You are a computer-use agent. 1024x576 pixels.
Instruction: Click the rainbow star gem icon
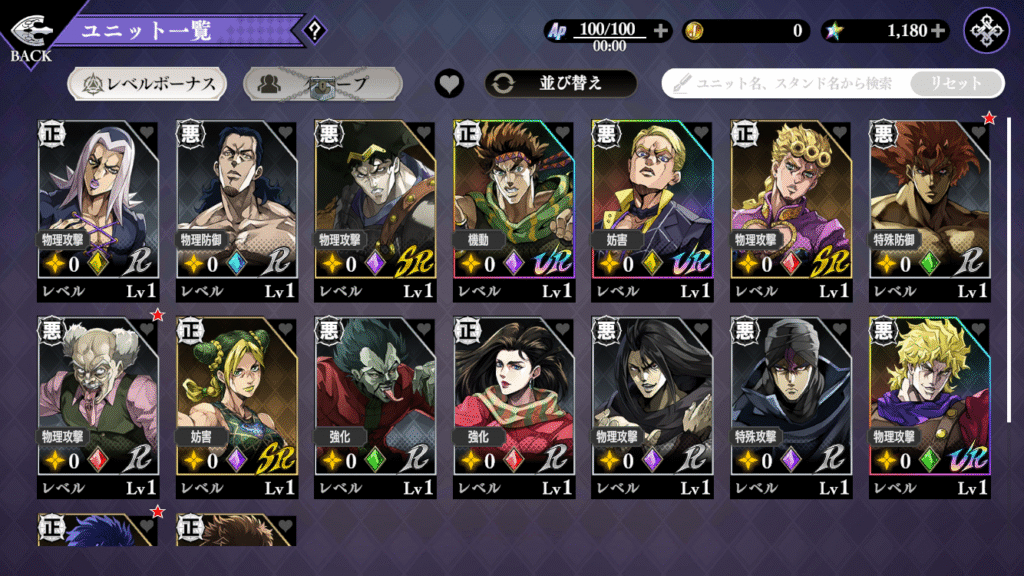(x=833, y=30)
